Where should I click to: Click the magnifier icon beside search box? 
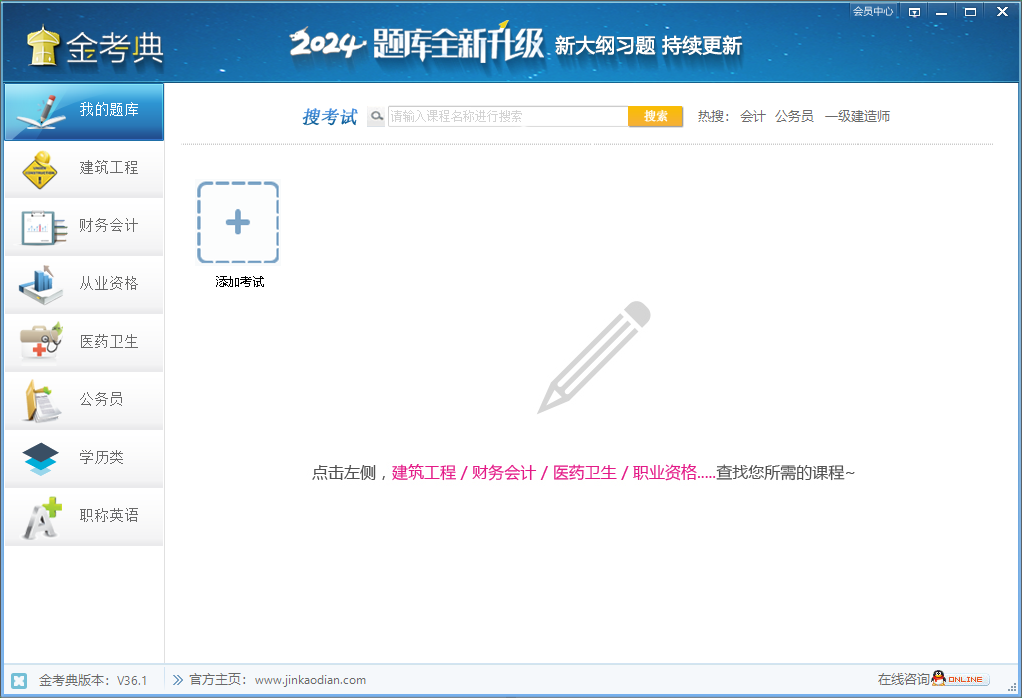[376, 116]
